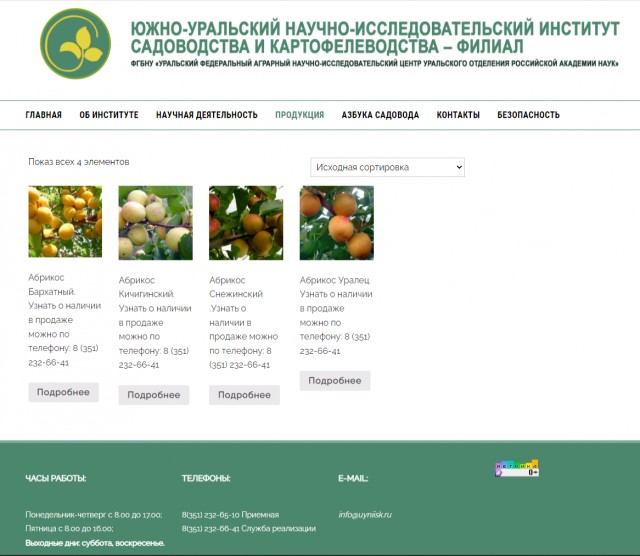640x556 pixels.
Task: Click 'Выходные дни: суббота, воскресенье' text
Action: tap(95, 543)
